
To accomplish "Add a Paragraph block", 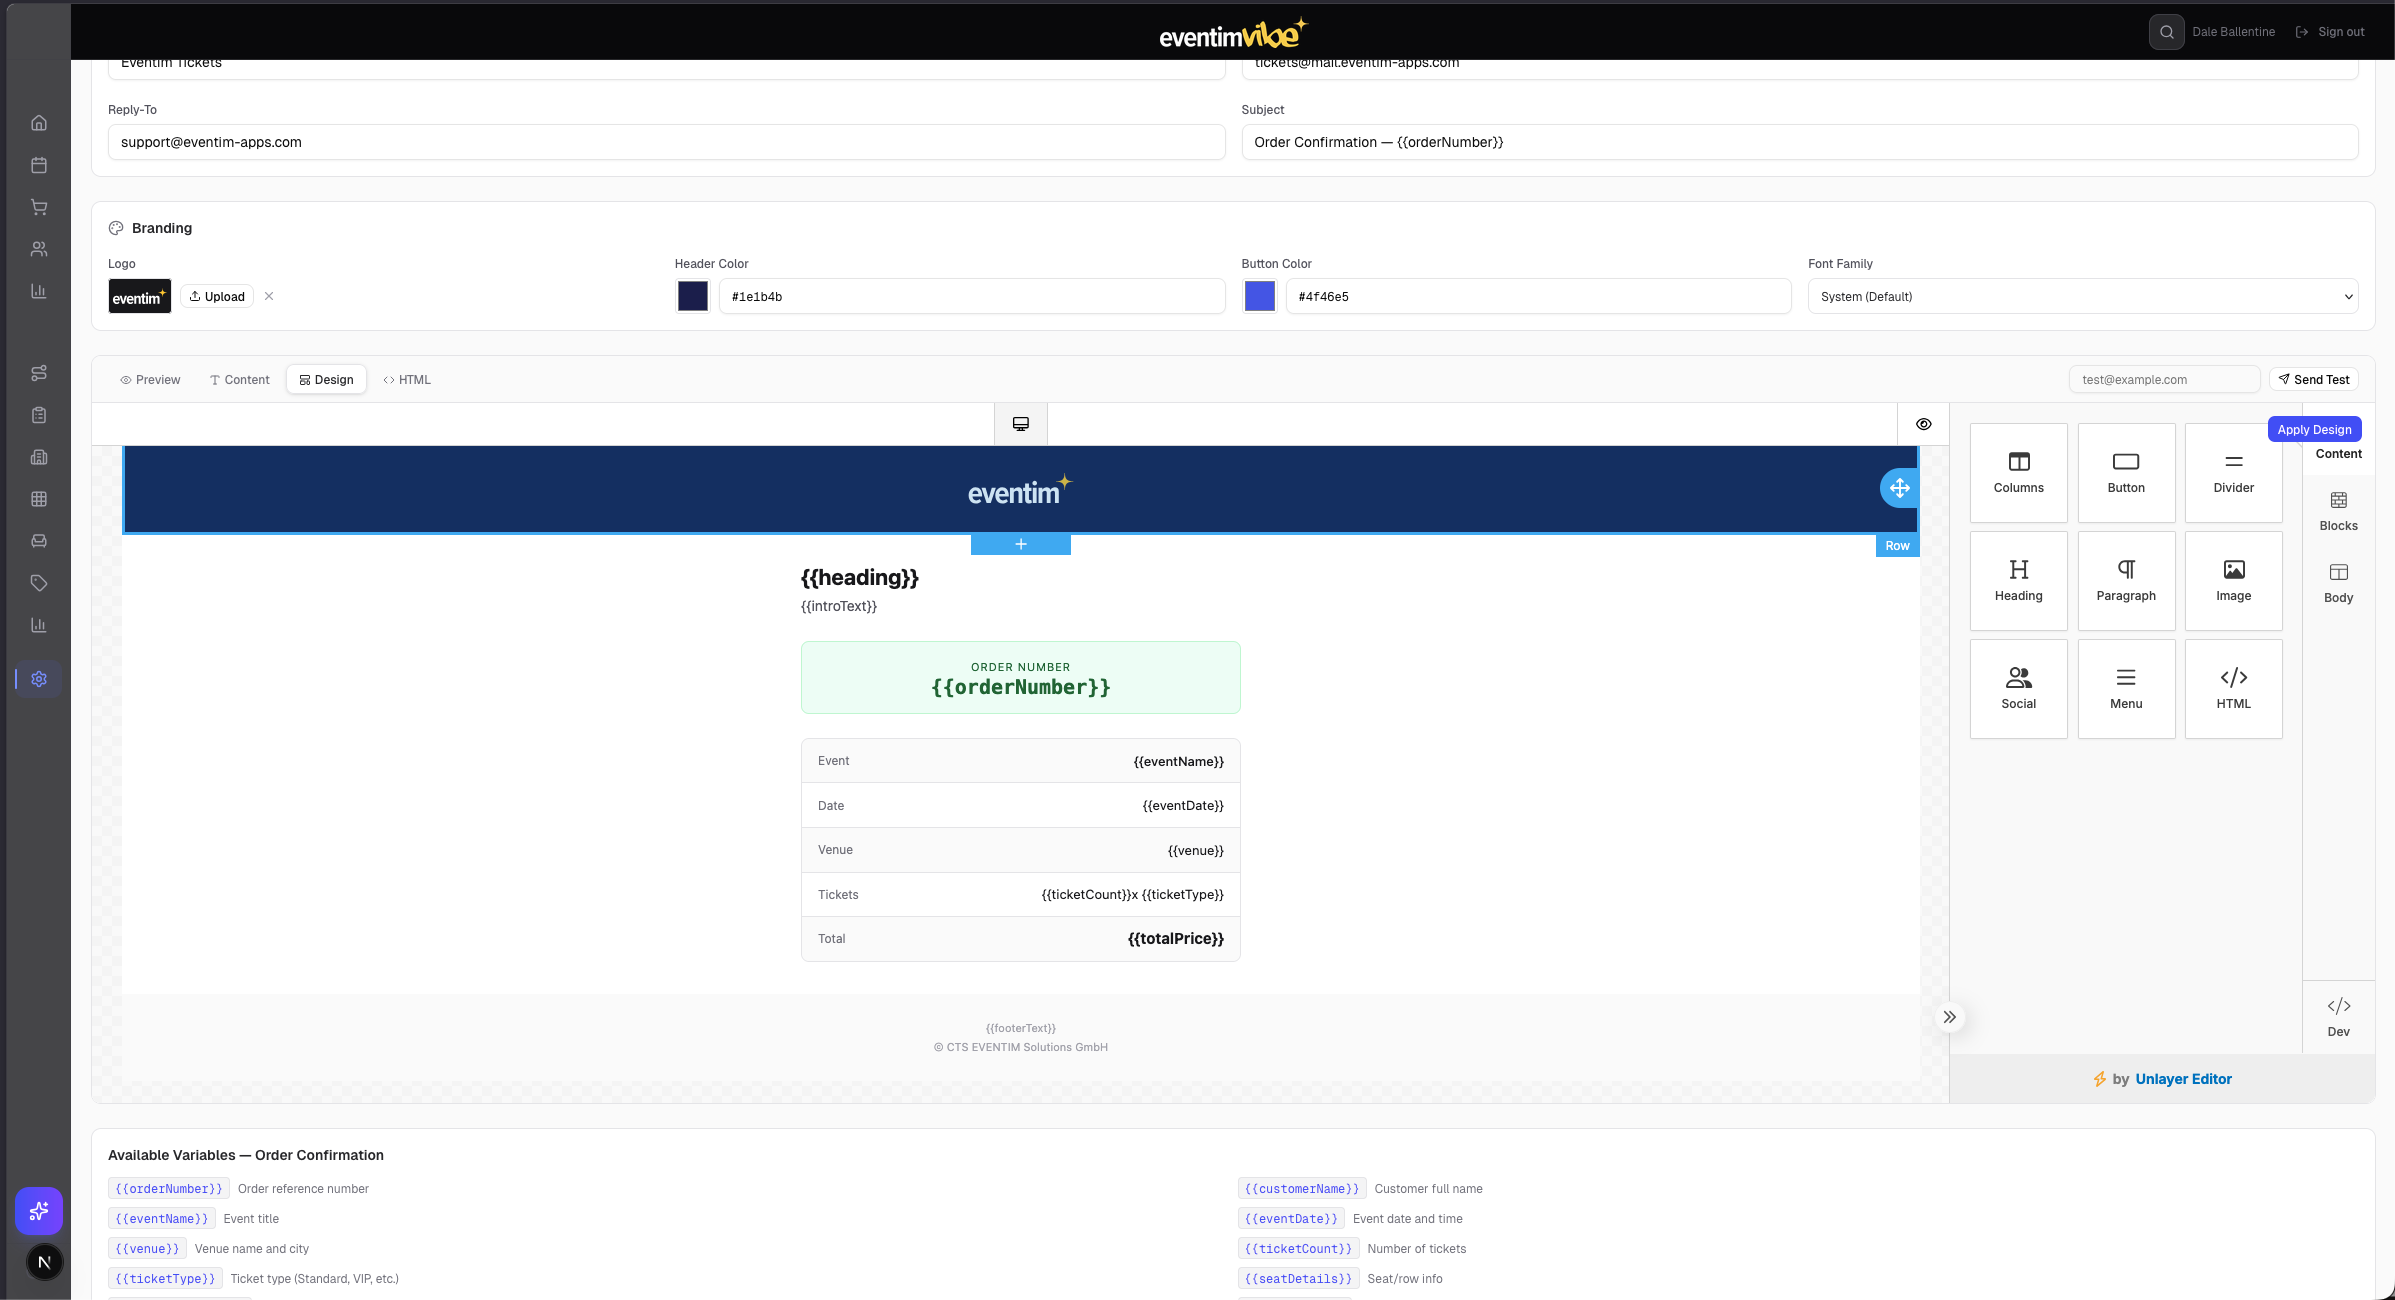I will [x=2126, y=581].
